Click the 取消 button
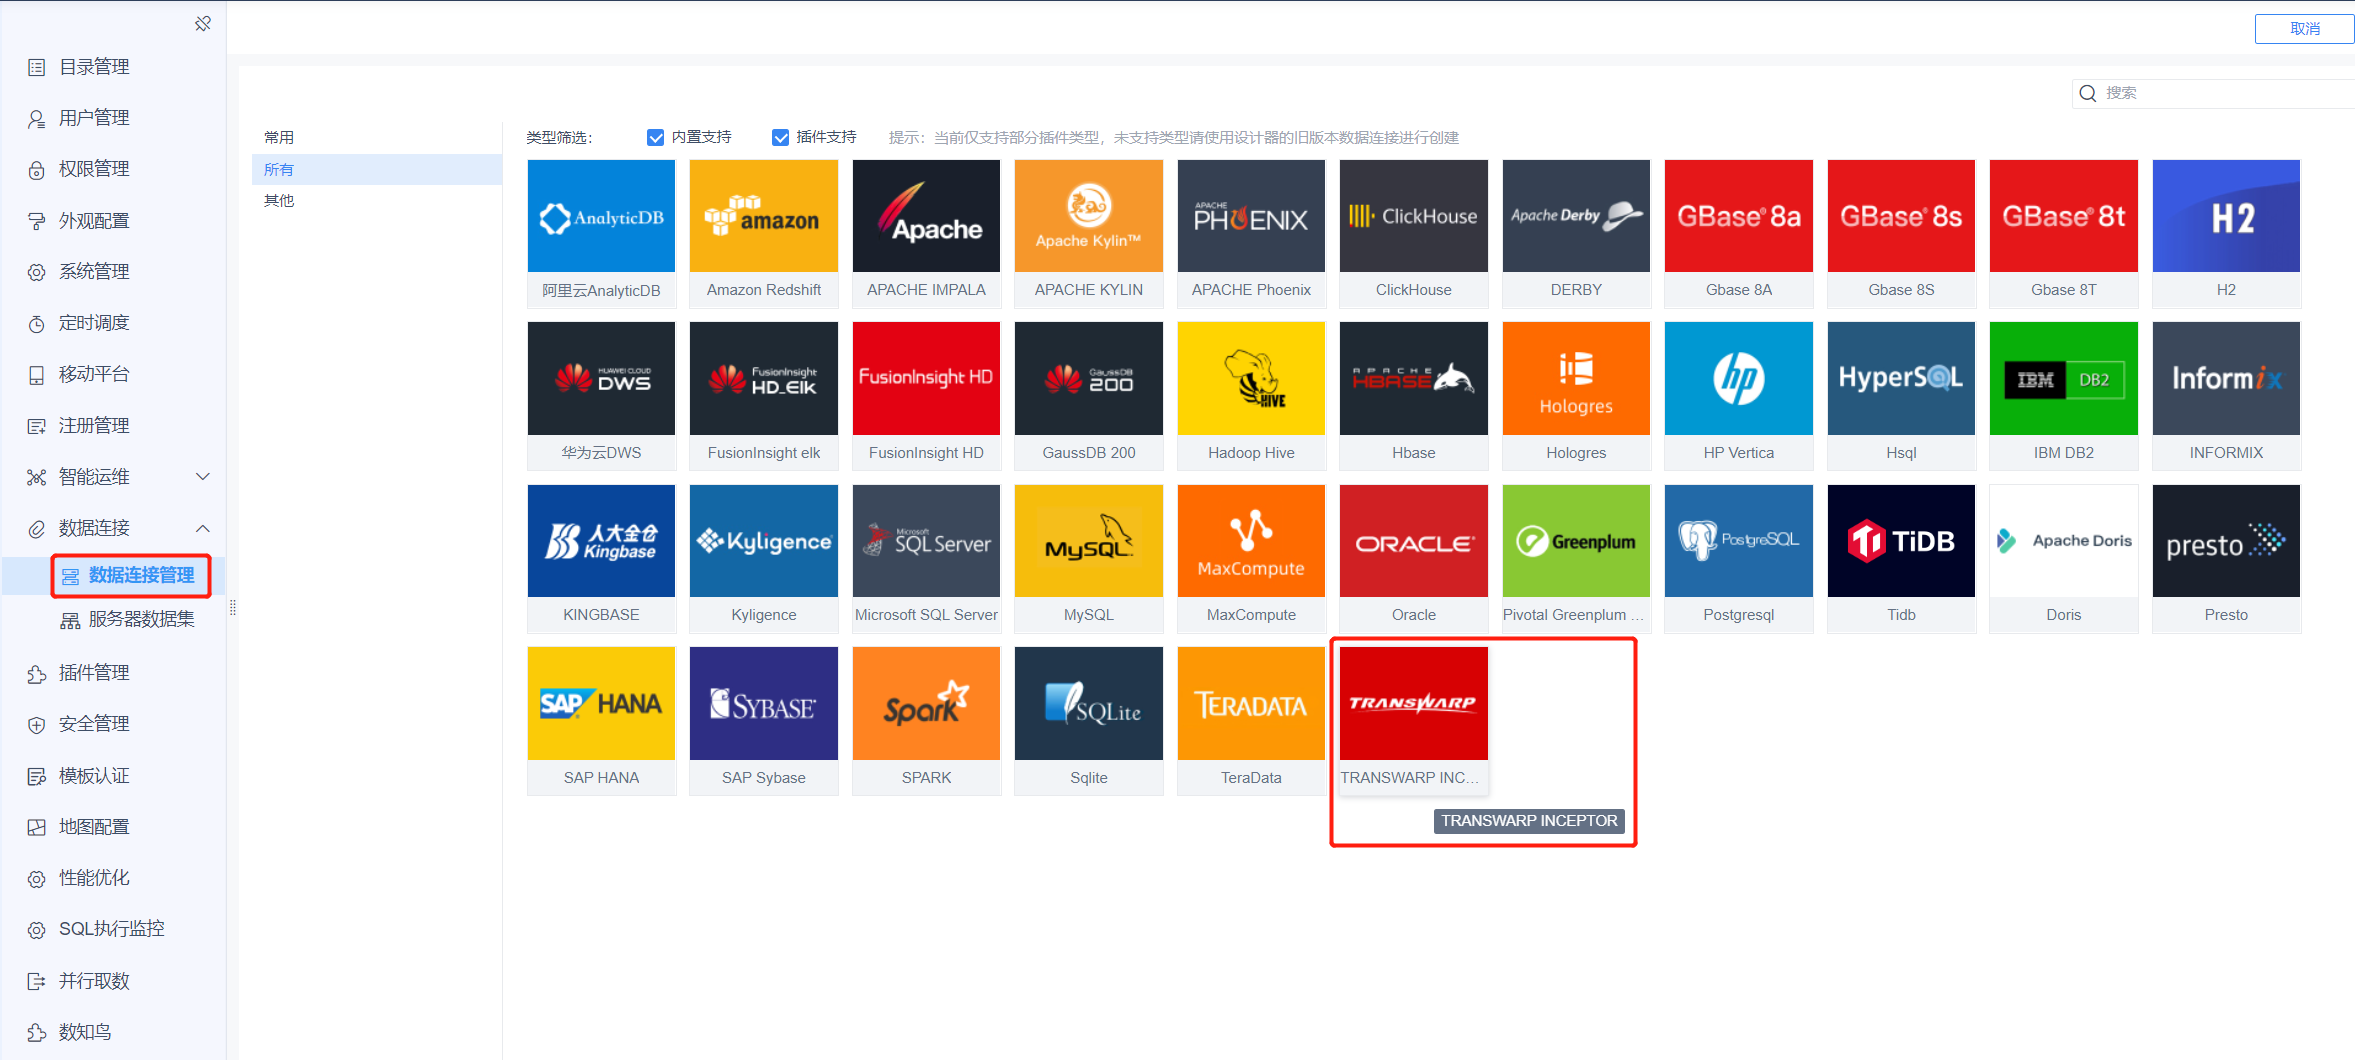Image resolution: width=2355 pixels, height=1060 pixels. tap(2304, 29)
